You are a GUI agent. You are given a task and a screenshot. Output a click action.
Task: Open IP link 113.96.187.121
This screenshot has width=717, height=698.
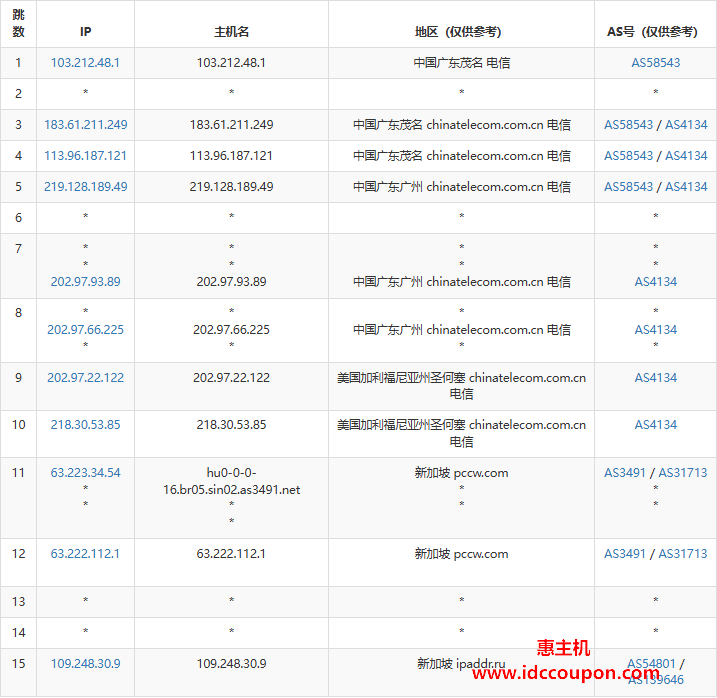tap(85, 156)
